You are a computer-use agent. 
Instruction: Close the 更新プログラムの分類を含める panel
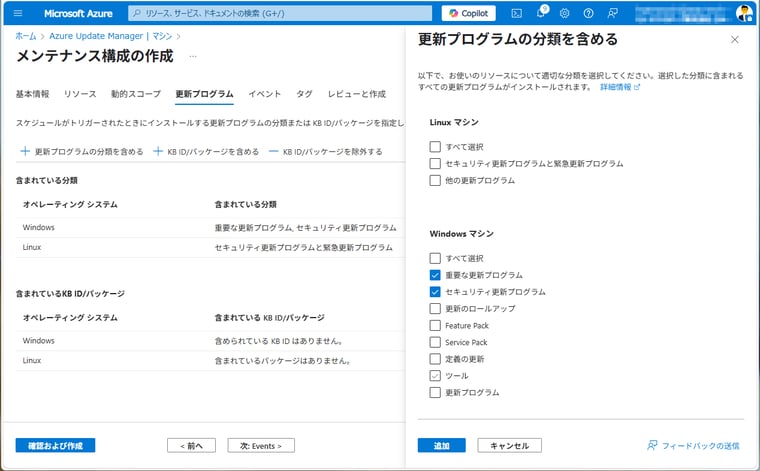click(735, 40)
